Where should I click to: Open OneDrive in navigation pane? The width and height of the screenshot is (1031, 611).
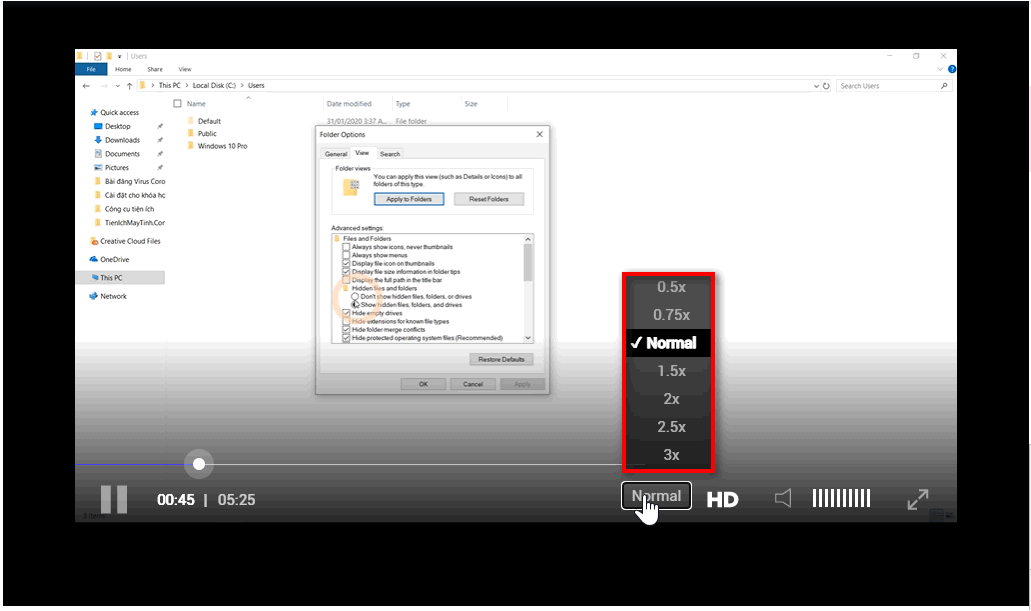[x=114, y=259]
